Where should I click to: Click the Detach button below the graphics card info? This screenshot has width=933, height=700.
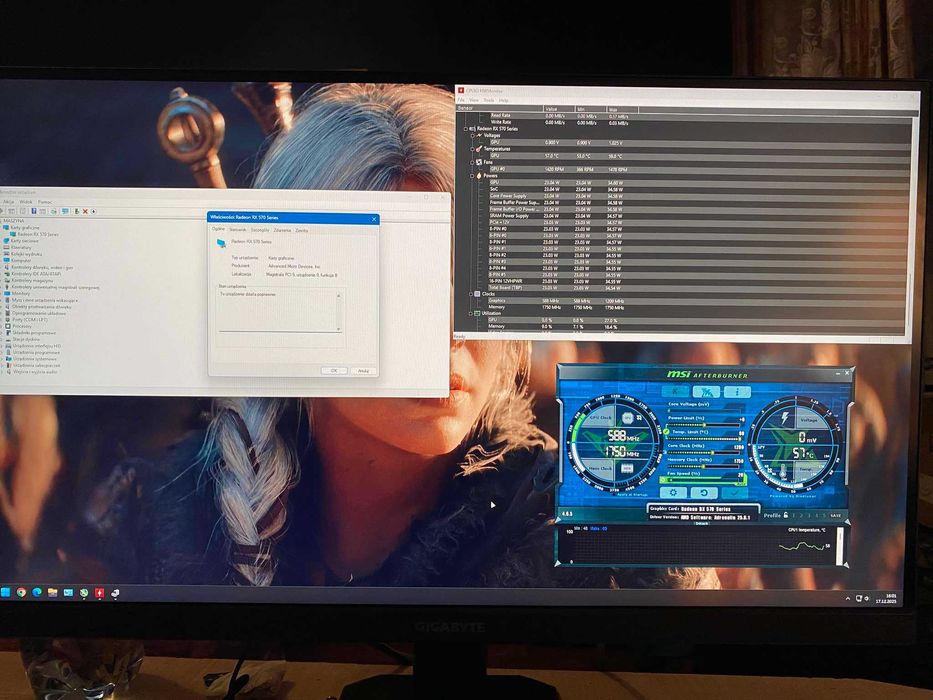[702, 523]
